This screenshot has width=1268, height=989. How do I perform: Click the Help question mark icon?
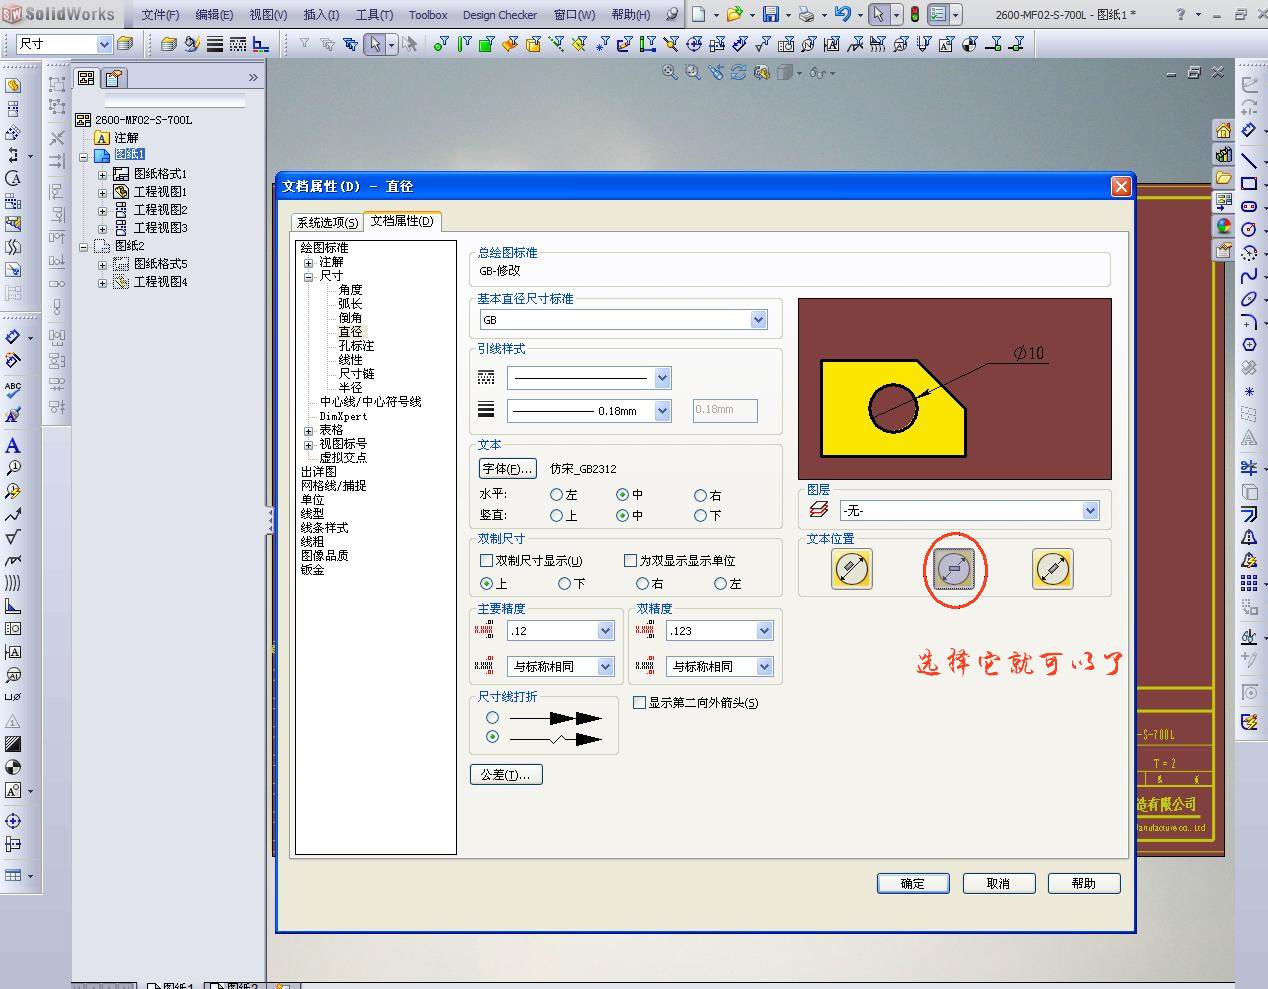(1182, 14)
